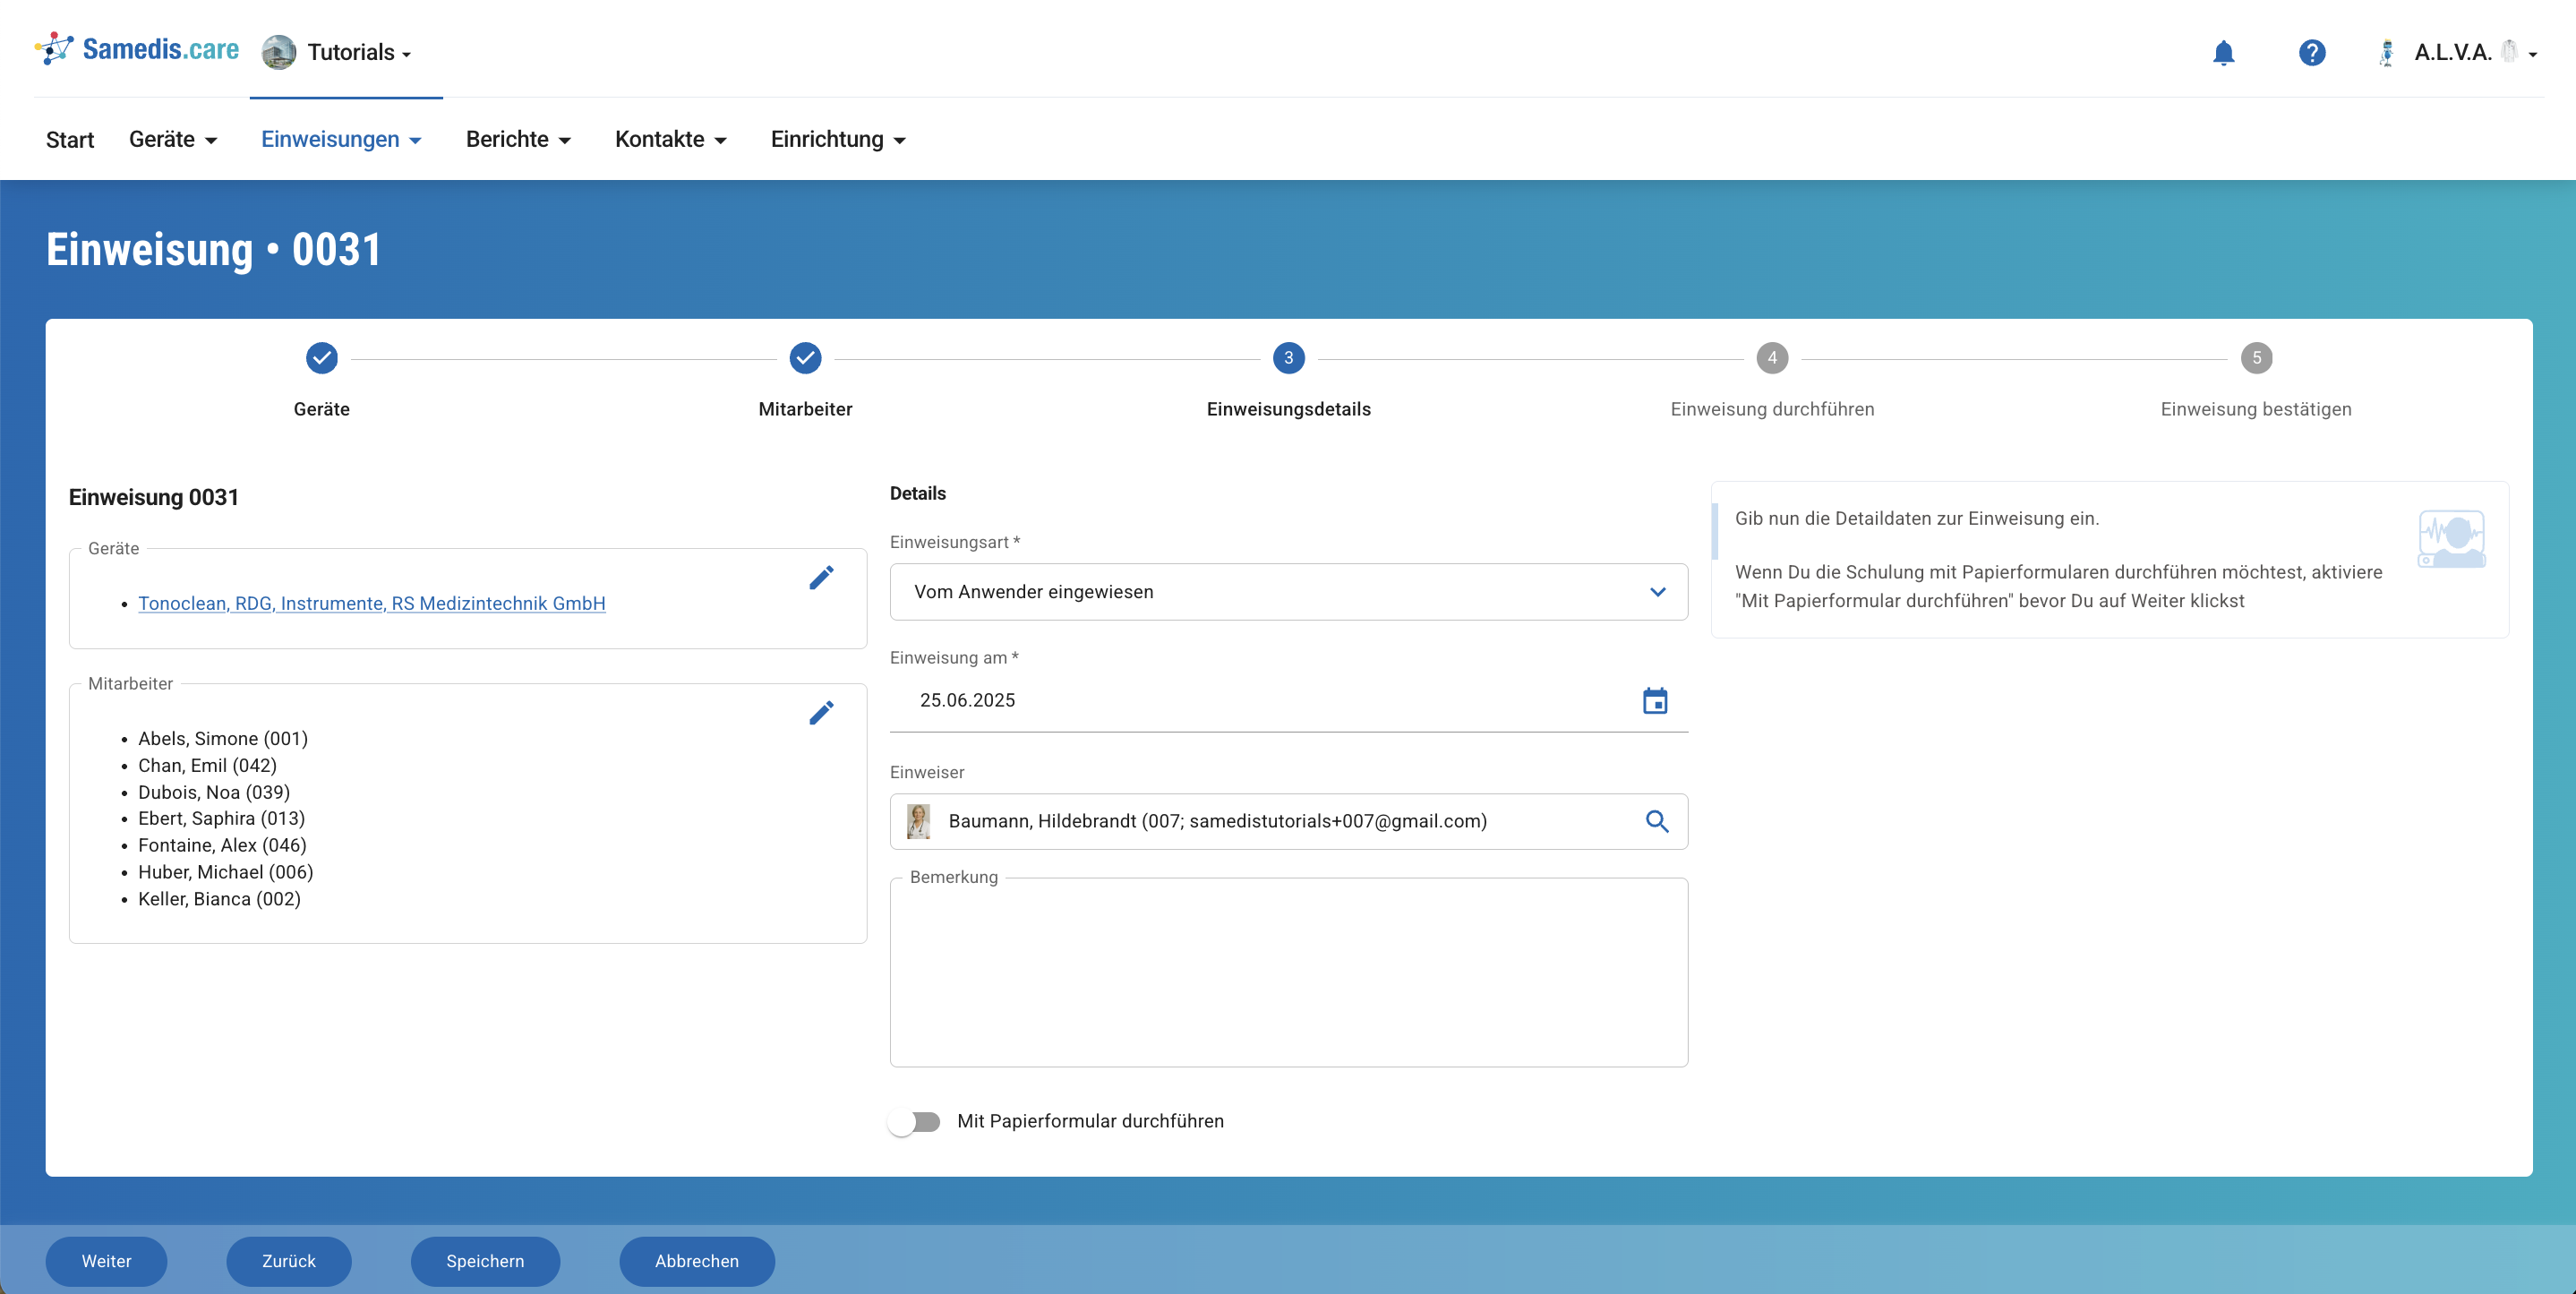The height and width of the screenshot is (1294, 2576).
Task: Open the help question mark icon
Action: pyautogui.click(x=2311, y=52)
